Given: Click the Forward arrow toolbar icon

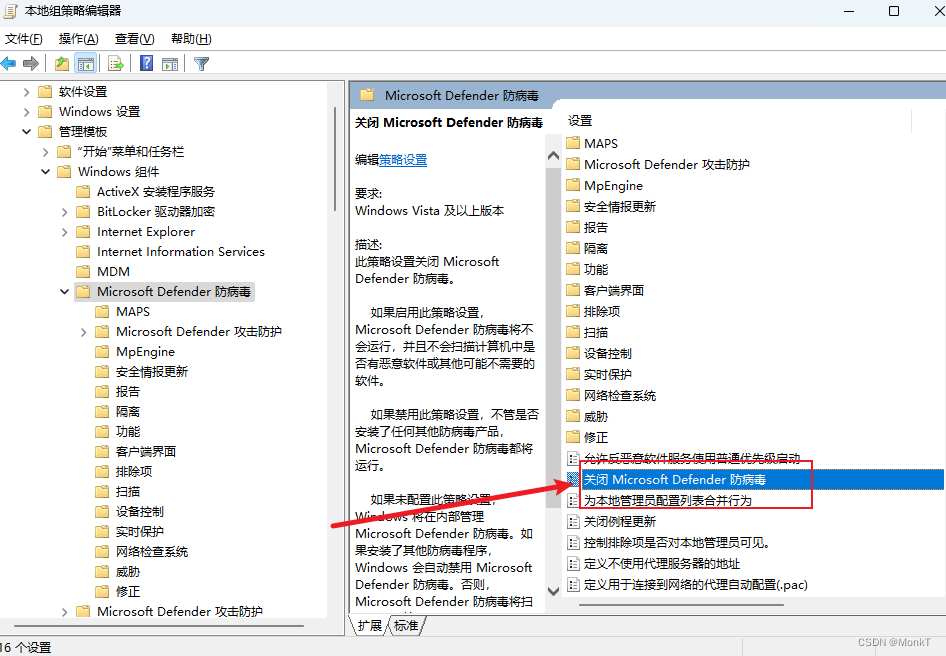Looking at the screenshot, I should (x=31, y=63).
